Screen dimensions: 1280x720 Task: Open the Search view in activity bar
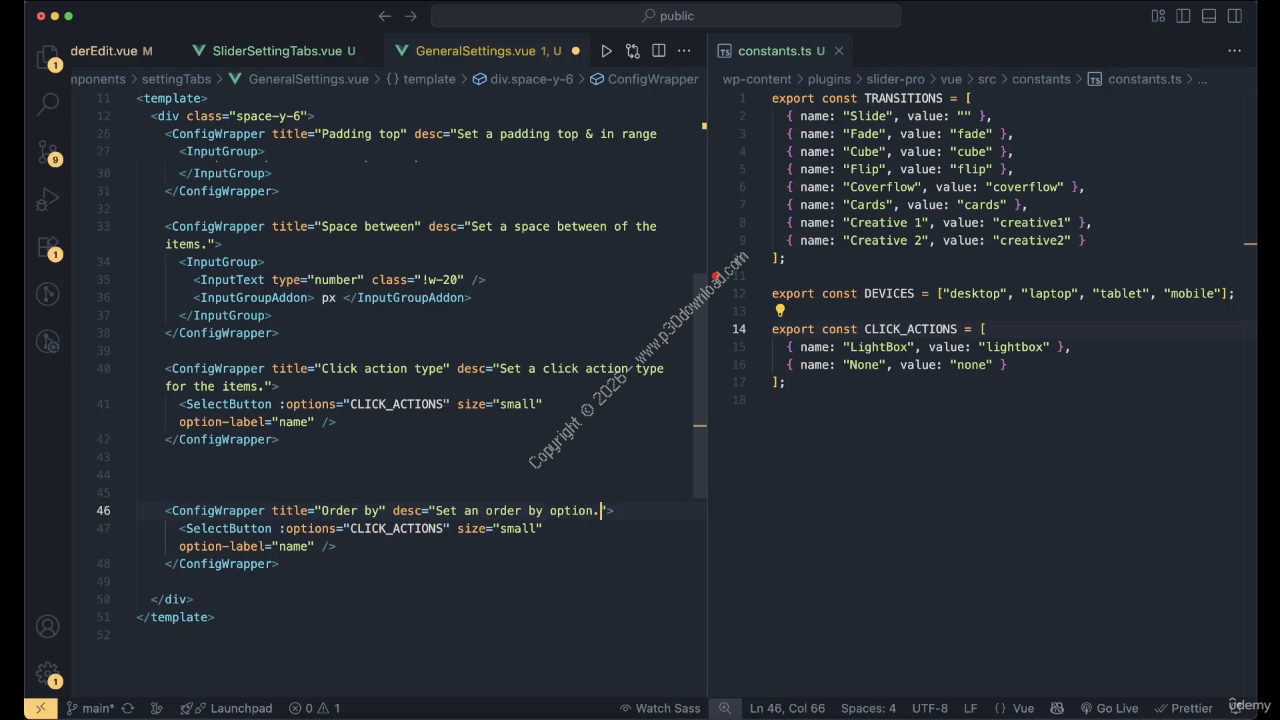(x=47, y=104)
